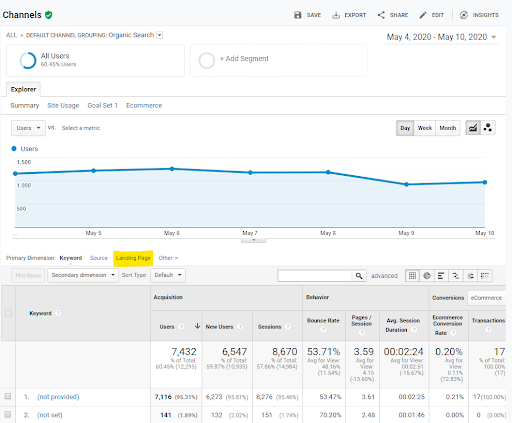Open the Insights icon
The width and height of the screenshot is (512, 423).
[464, 15]
